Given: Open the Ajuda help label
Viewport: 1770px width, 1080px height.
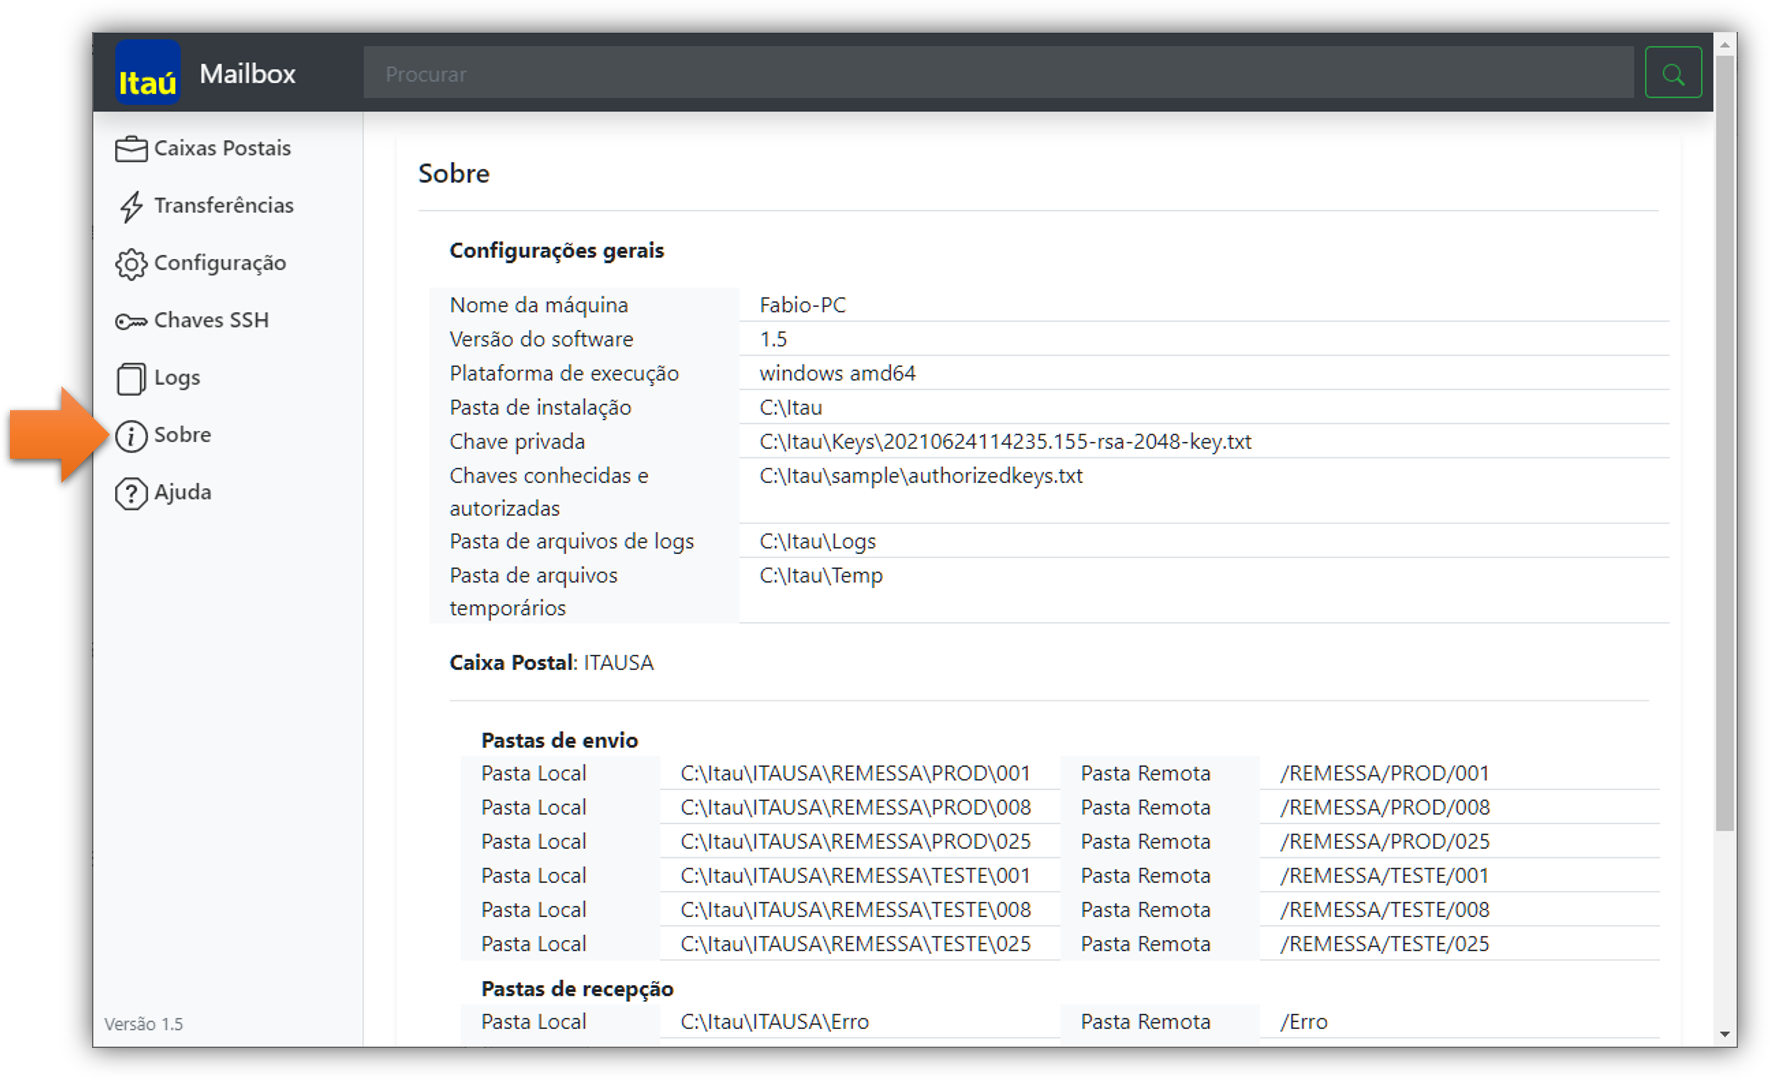Looking at the screenshot, I should coord(182,492).
